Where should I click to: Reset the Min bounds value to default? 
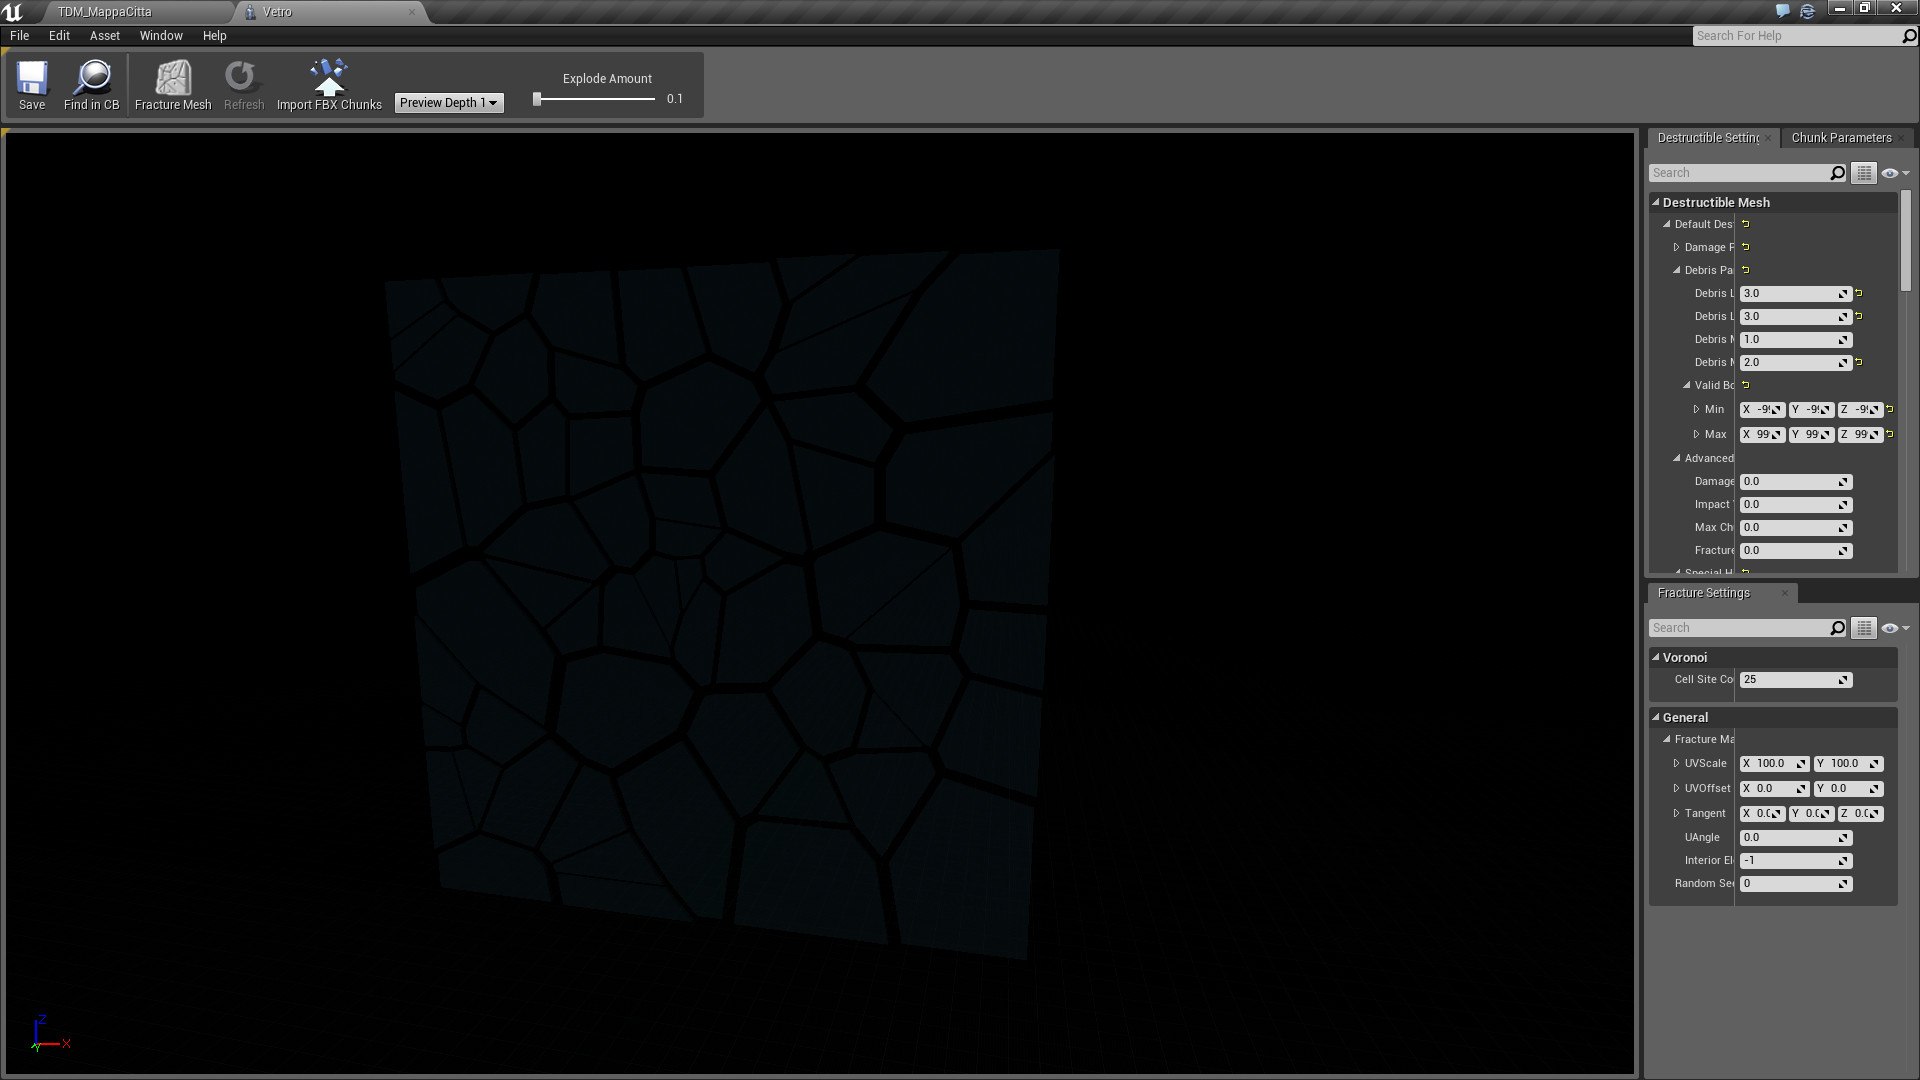[x=1889, y=409]
